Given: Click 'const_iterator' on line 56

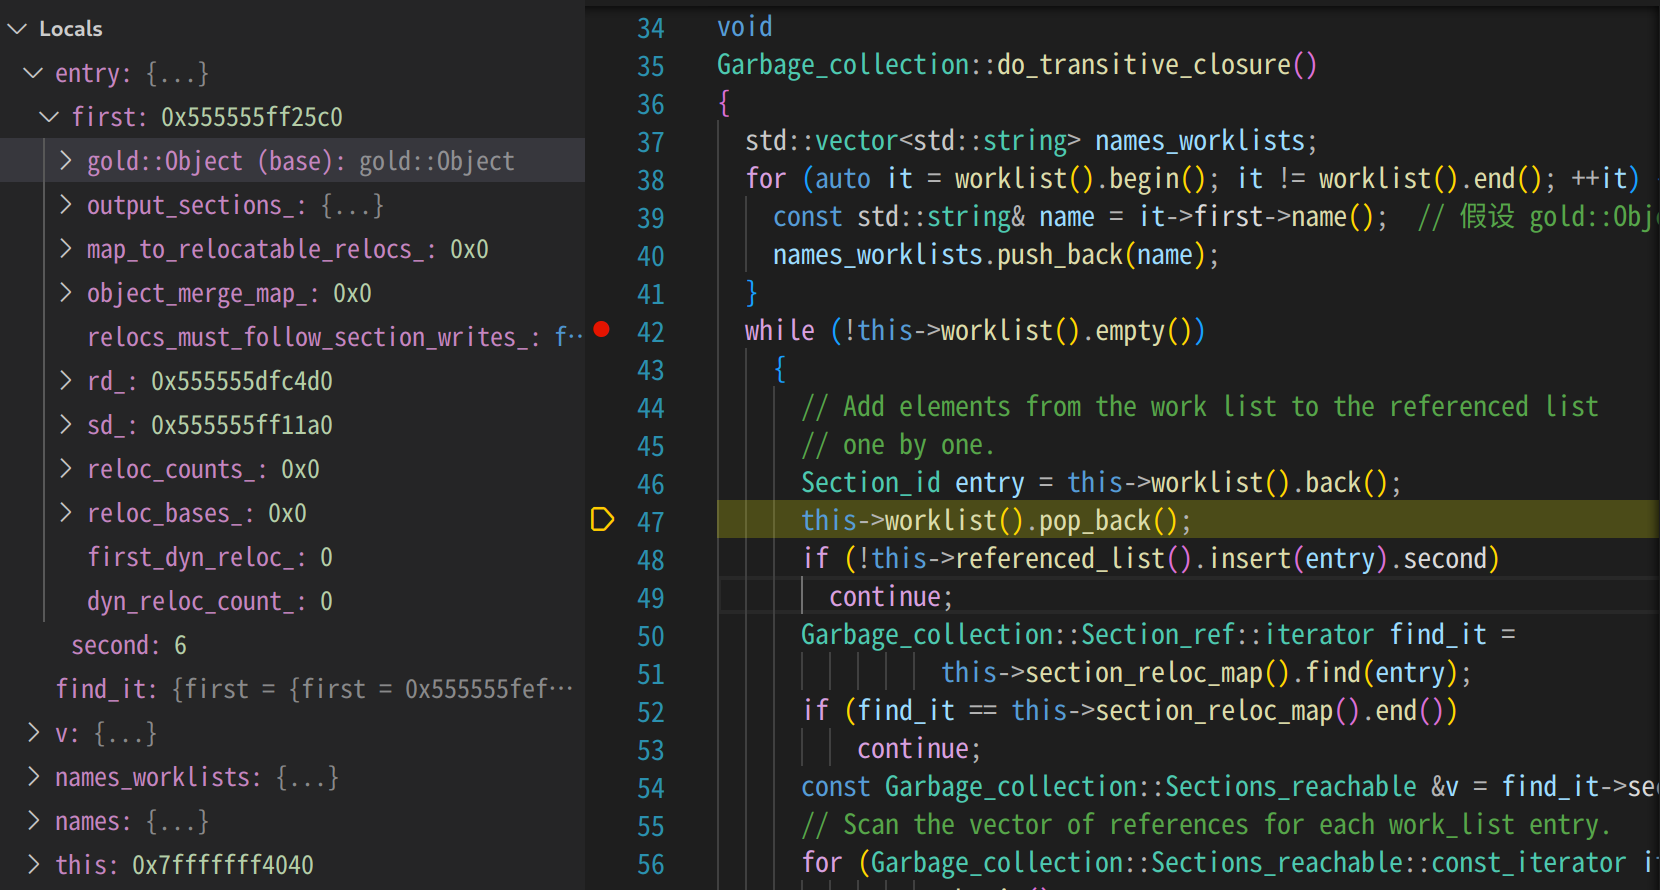Looking at the screenshot, I should click(x=1529, y=863).
